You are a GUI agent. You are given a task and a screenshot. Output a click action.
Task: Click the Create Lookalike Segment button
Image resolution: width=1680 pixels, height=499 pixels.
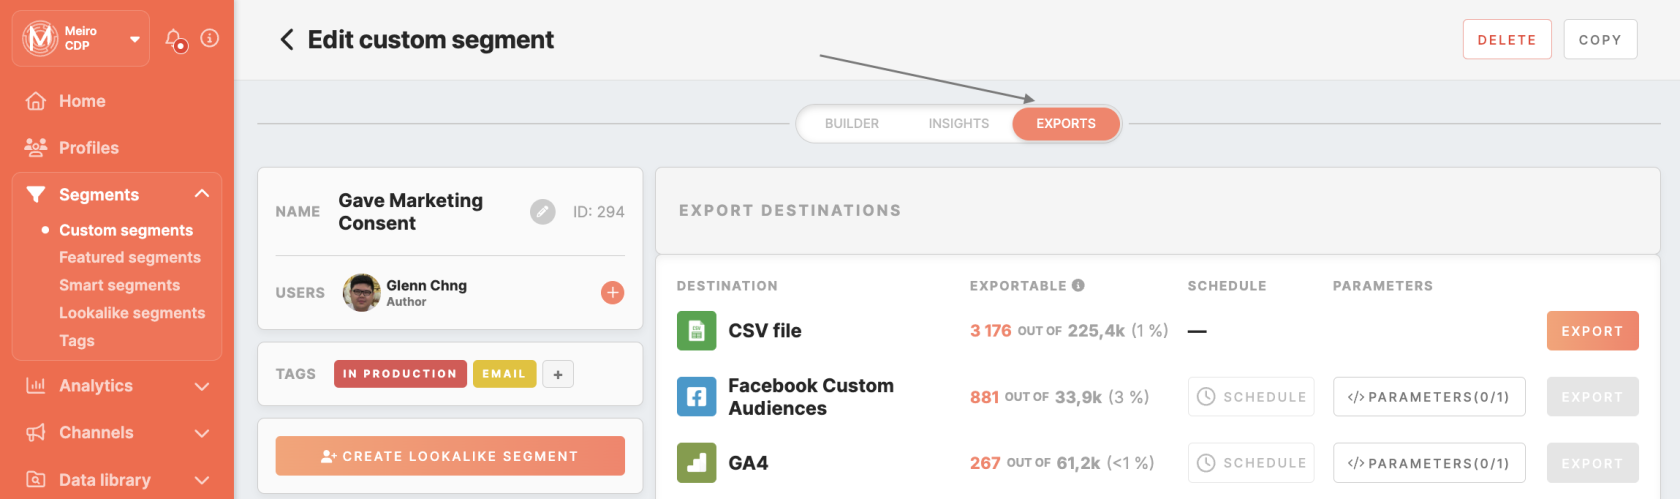(x=450, y=456)
